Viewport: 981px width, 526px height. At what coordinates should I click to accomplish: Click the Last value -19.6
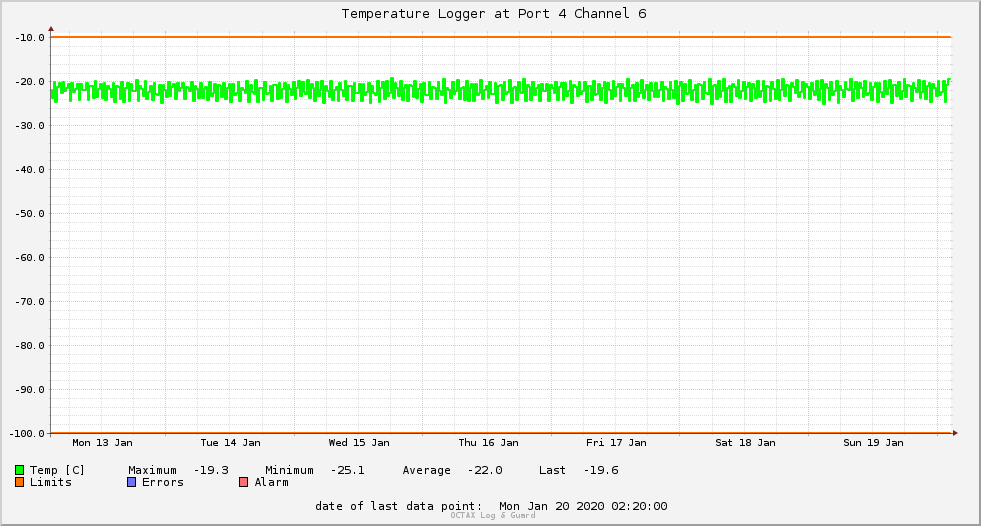[601, 470]
